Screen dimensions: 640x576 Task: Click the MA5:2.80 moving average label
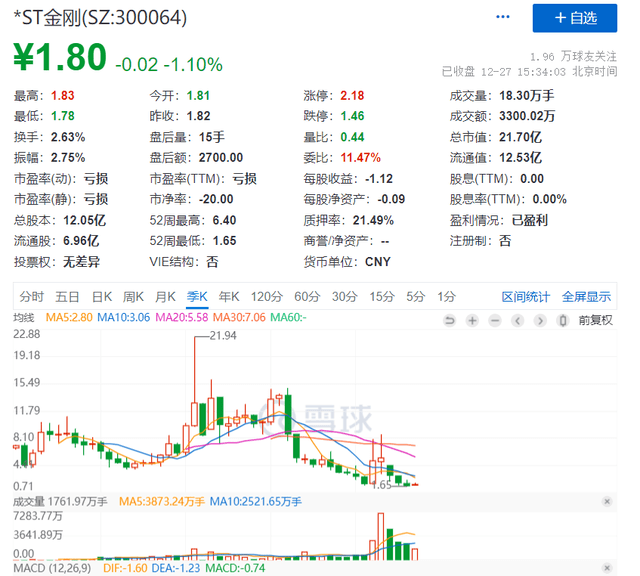point(69,317)
